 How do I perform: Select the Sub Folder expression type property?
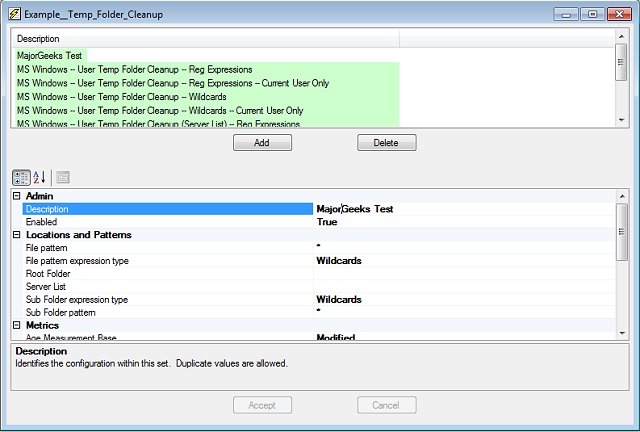click(168, 299)
